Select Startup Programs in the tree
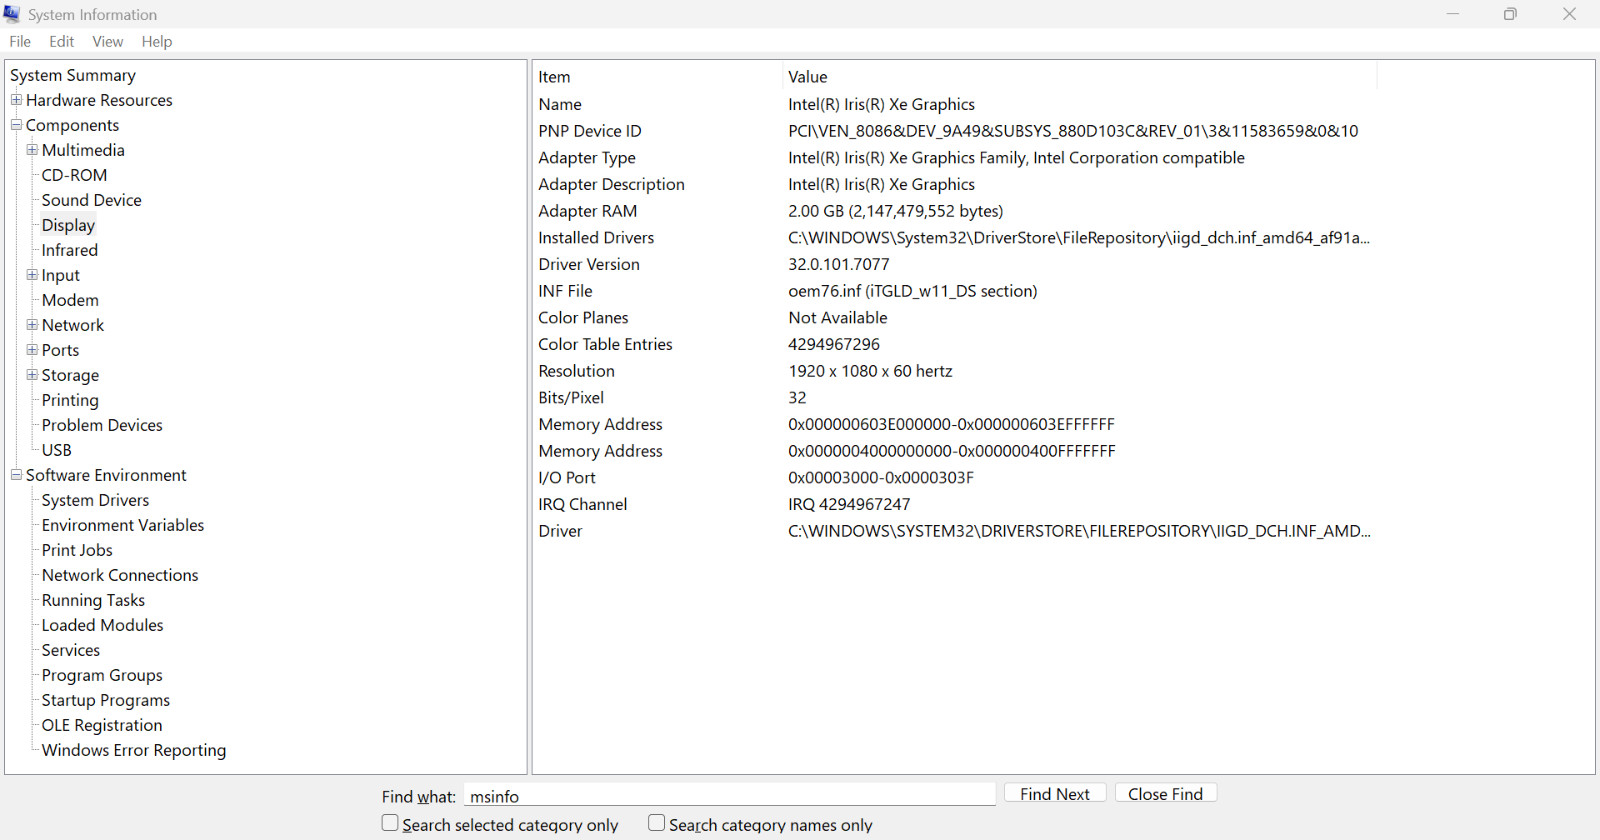Viewport: 1600px width, 840px height. click(x=106, y=700)
